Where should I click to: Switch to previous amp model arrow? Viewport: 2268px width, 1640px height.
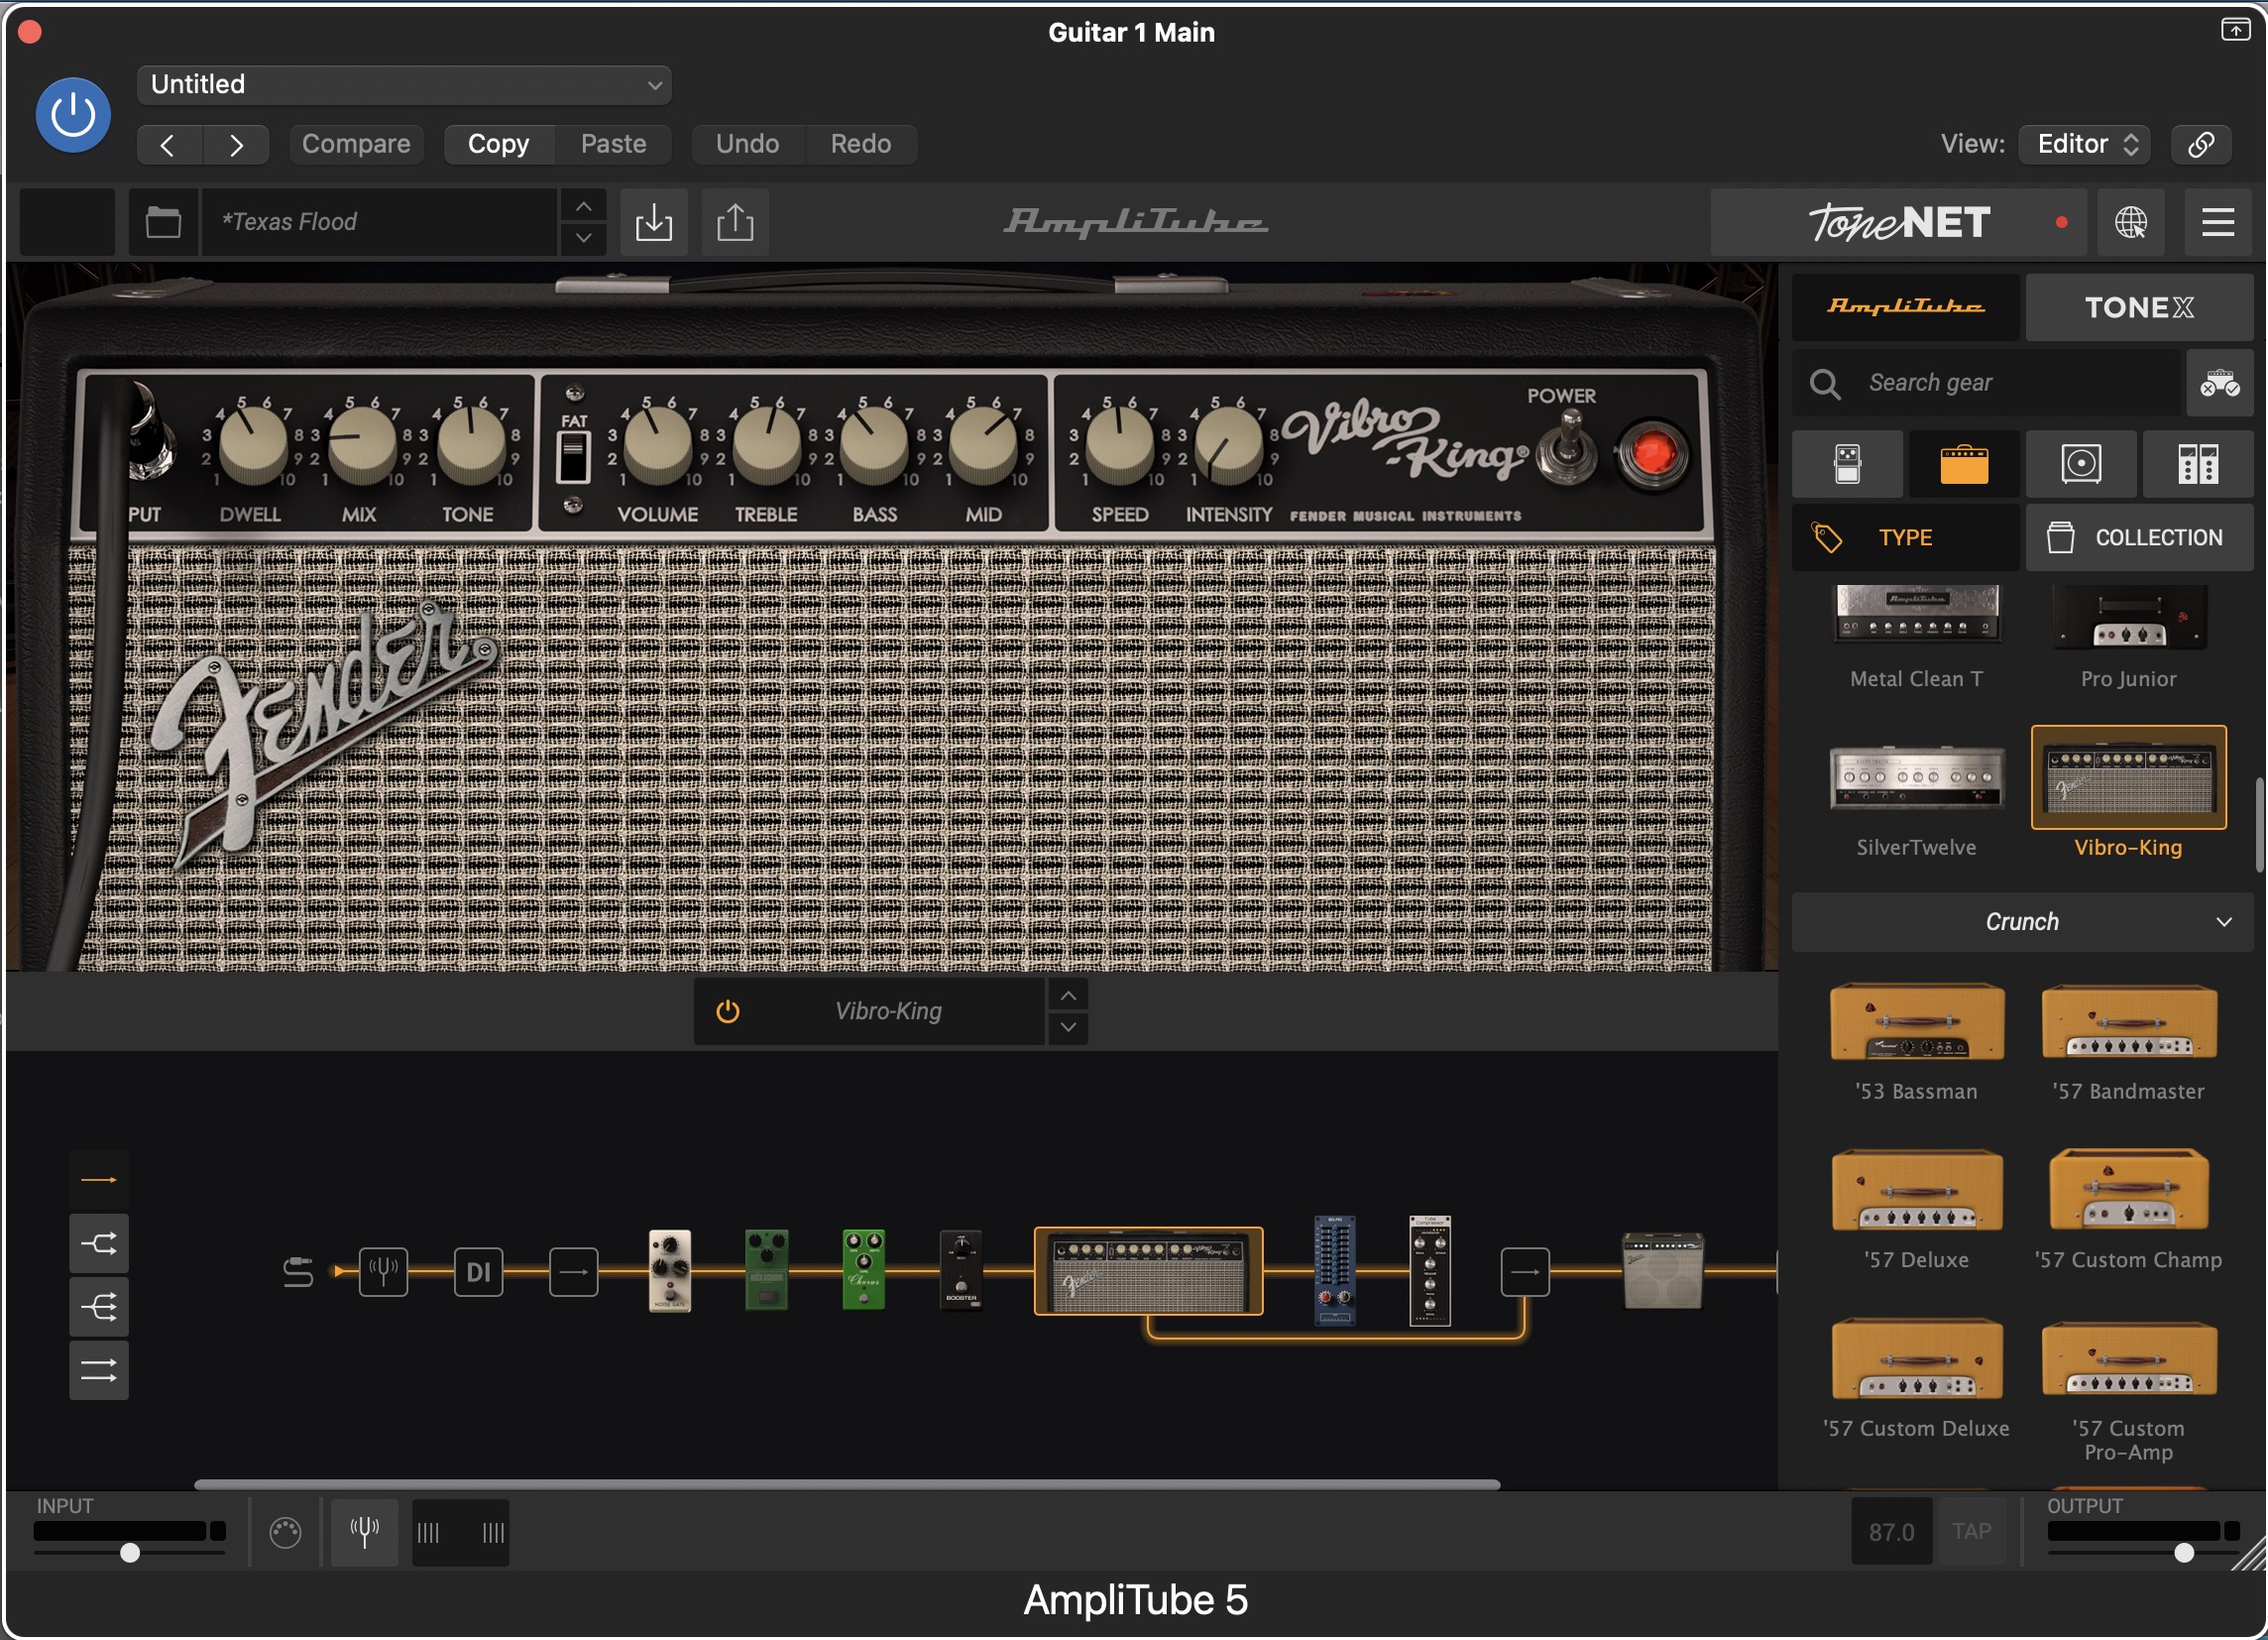[x=1068, y=996]
